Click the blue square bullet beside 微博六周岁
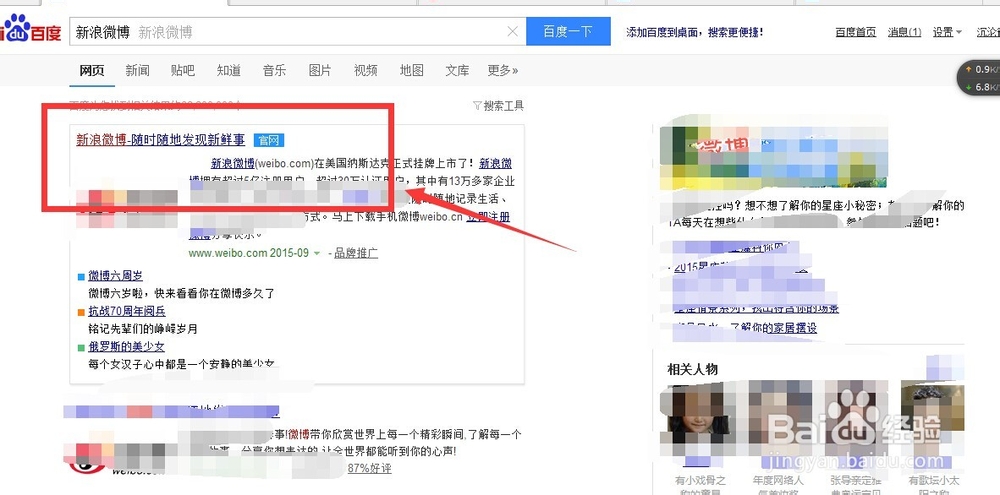The width and height of the screenshot is (1000, 495). click(81, 276)
